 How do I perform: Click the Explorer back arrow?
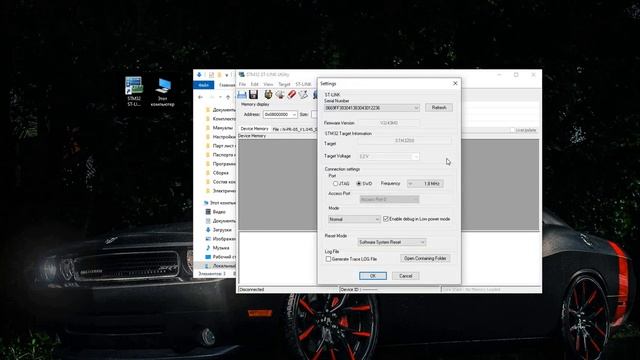(x=200, y=97)
